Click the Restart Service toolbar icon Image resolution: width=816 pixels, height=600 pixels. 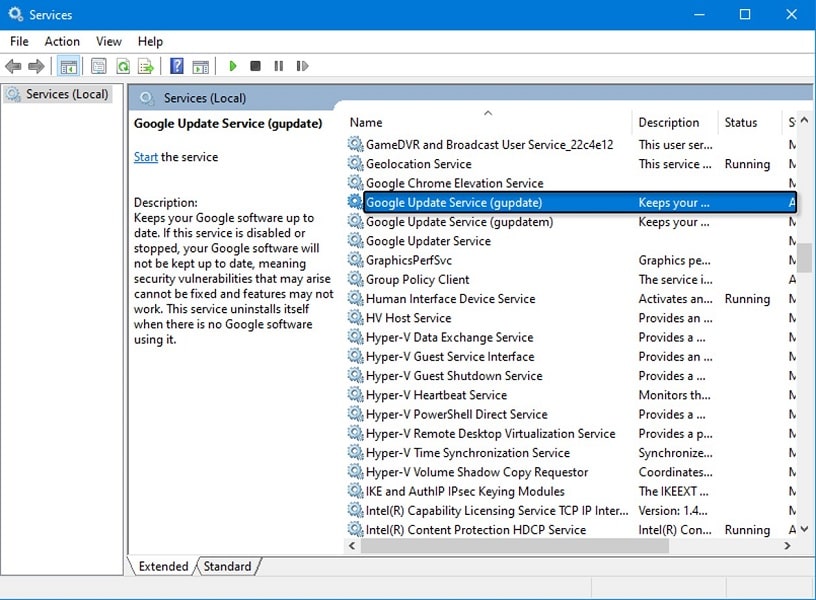302,66
